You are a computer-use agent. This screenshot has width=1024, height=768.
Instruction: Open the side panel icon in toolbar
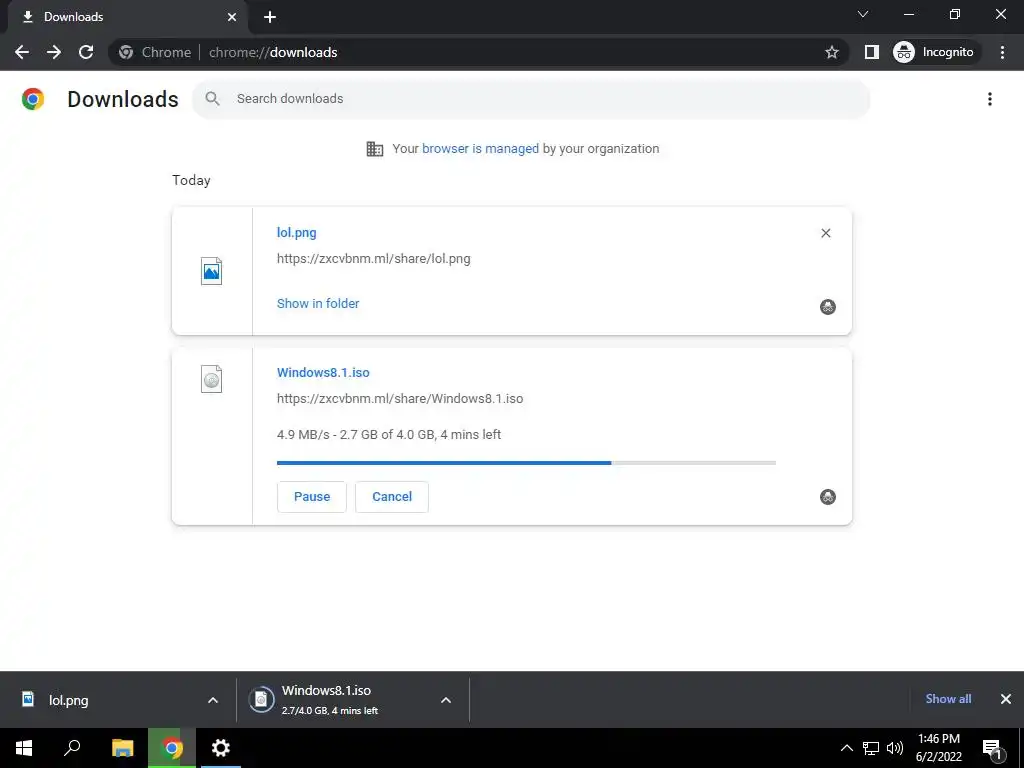[x=871, y=52]
